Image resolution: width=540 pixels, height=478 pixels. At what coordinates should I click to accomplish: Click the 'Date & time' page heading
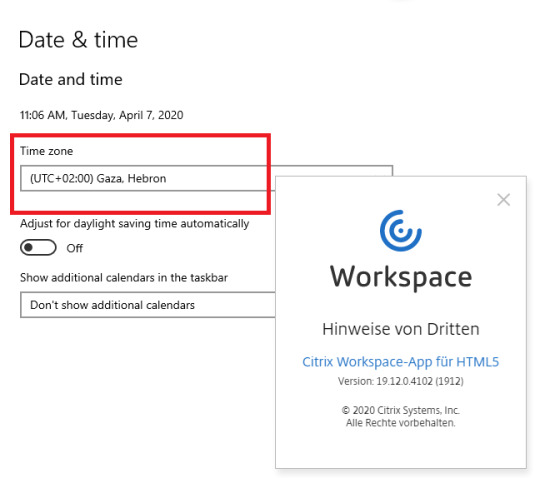79,40
